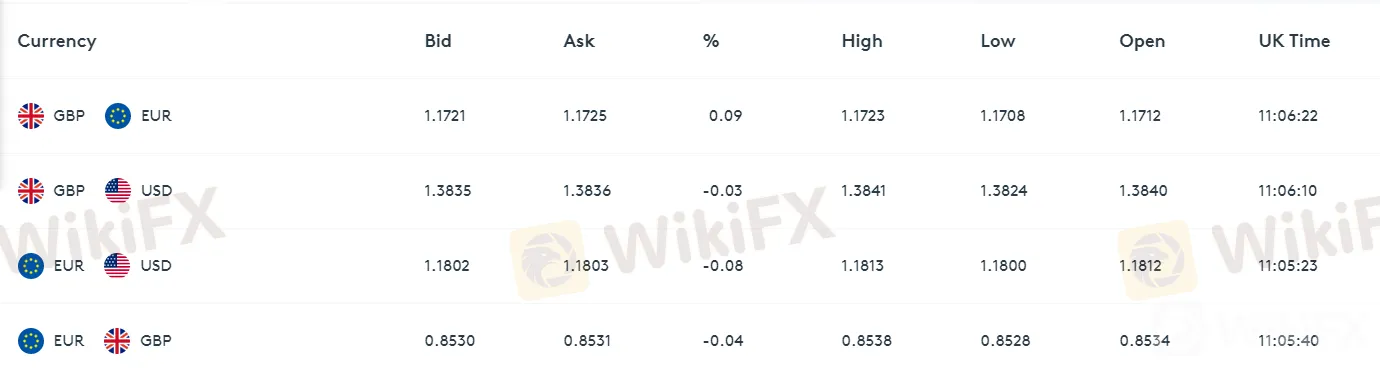Sort by the Bid column header

click(438, 41)
